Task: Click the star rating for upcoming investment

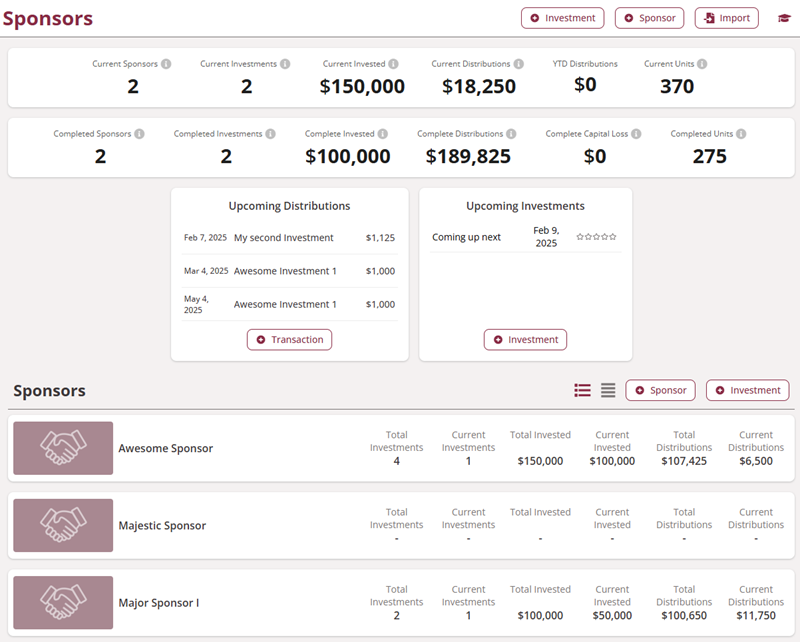Action: pos(596,237)
